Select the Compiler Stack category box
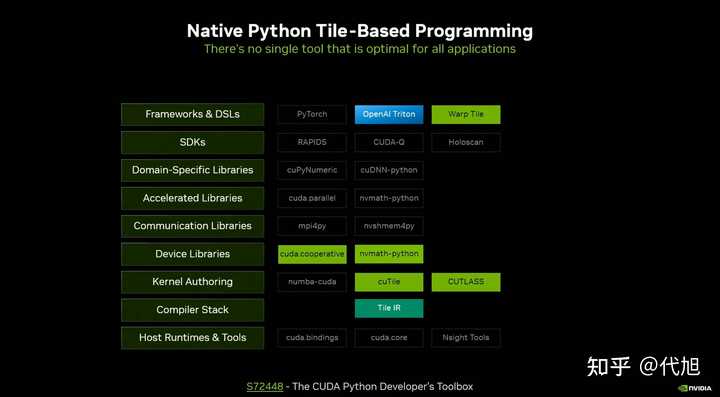Screen dimensions: 720x397 pos(192,310)
